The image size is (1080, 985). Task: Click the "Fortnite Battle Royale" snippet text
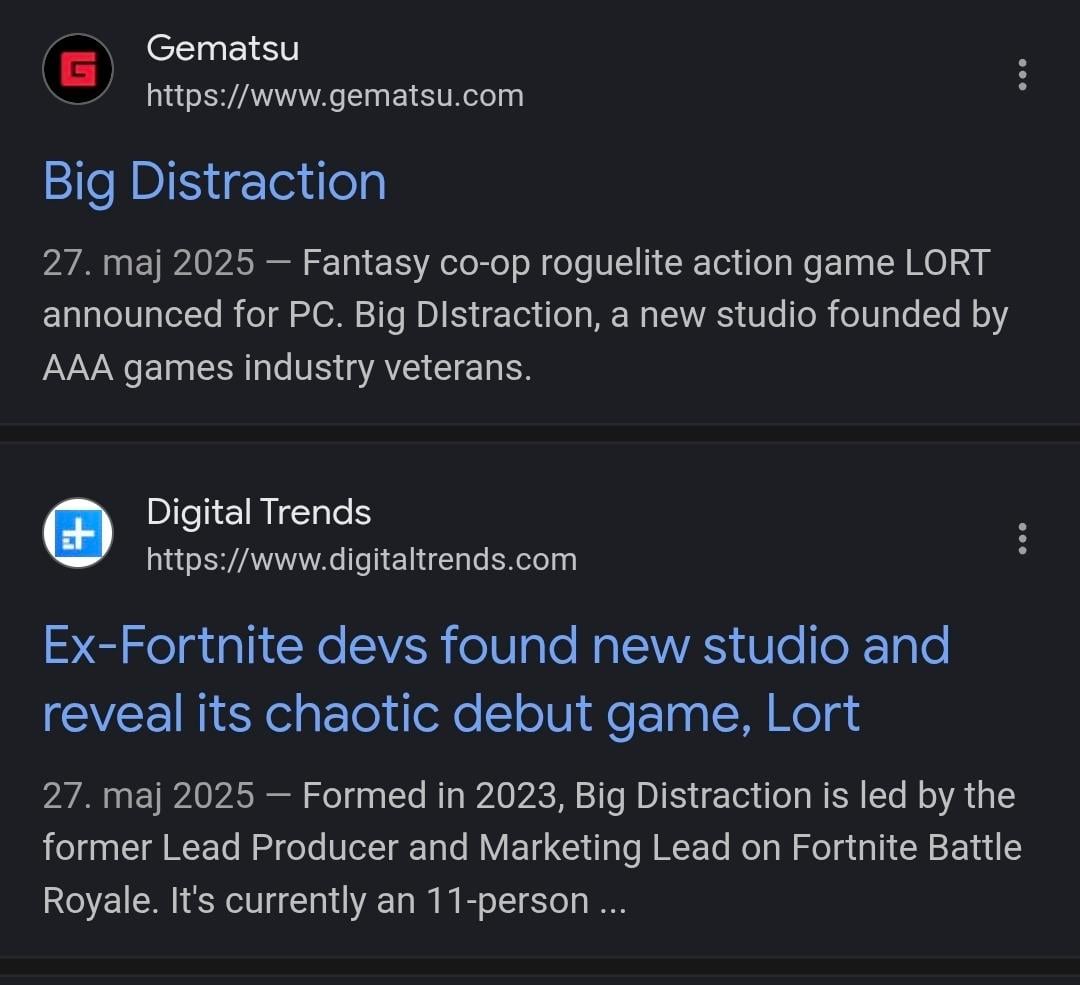pos(906,848)
